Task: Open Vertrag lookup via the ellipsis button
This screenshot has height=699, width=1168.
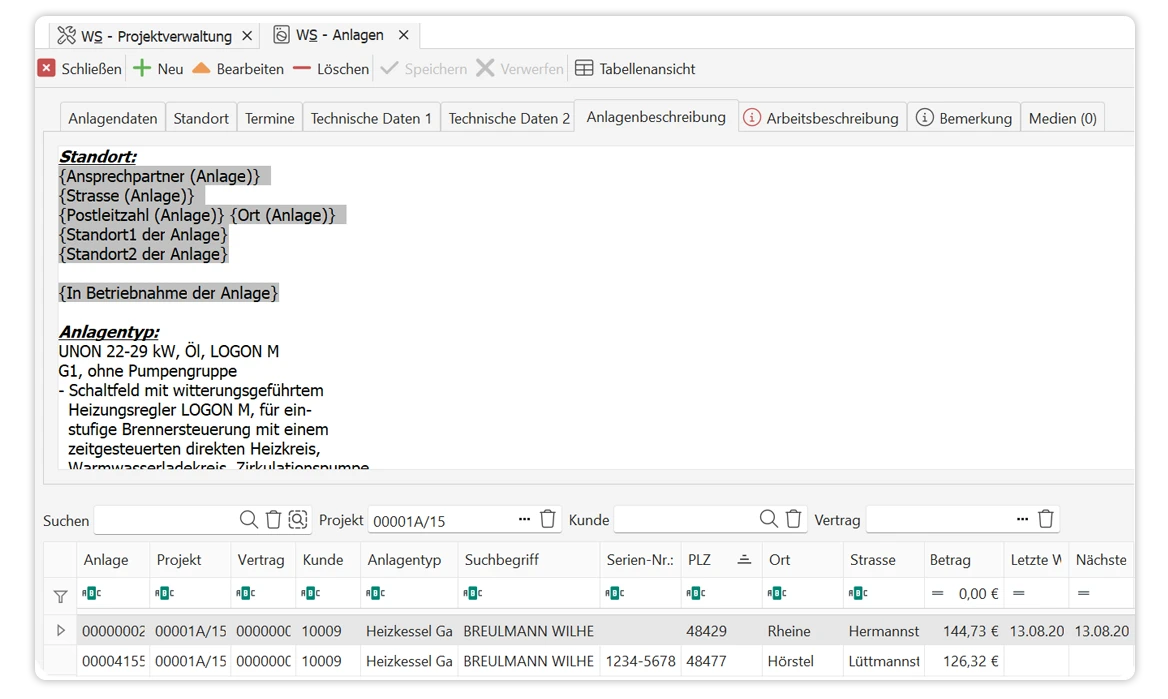Action: click(x=1022, y=519)
